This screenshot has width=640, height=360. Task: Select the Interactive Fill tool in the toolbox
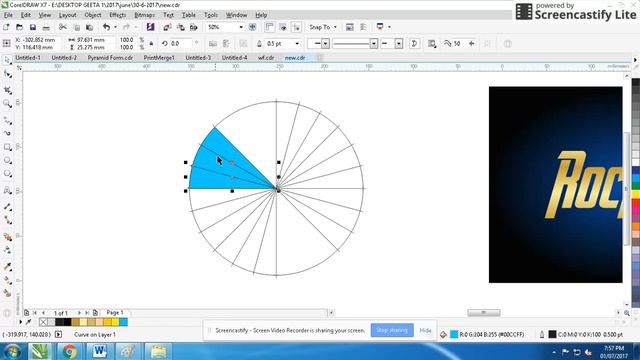[7, 280]
